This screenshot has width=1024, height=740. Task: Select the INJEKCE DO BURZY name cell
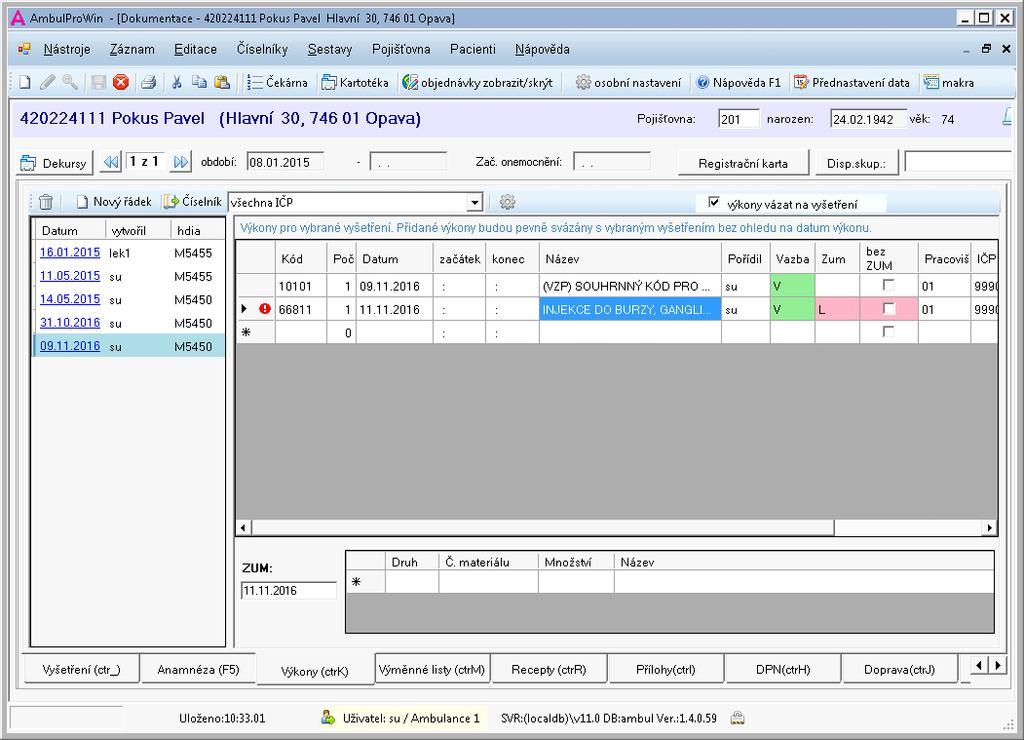[630, 309]
